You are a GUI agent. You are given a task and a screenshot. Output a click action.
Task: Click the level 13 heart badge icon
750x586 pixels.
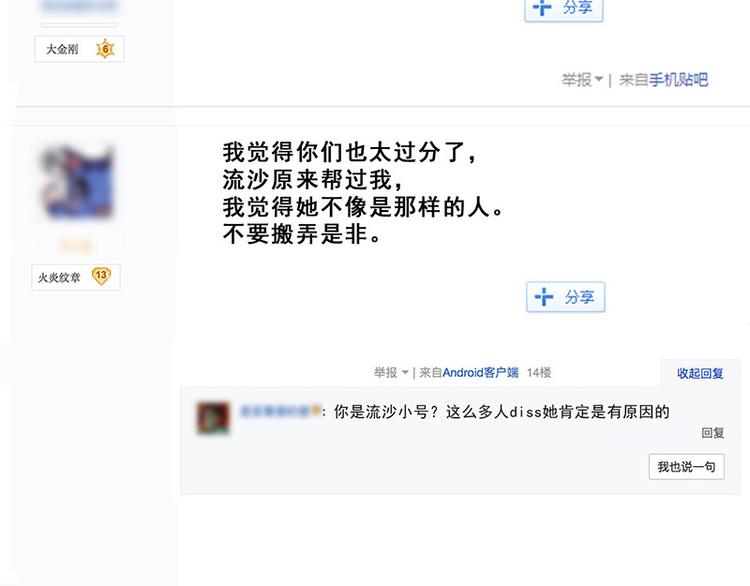[101, 276]
